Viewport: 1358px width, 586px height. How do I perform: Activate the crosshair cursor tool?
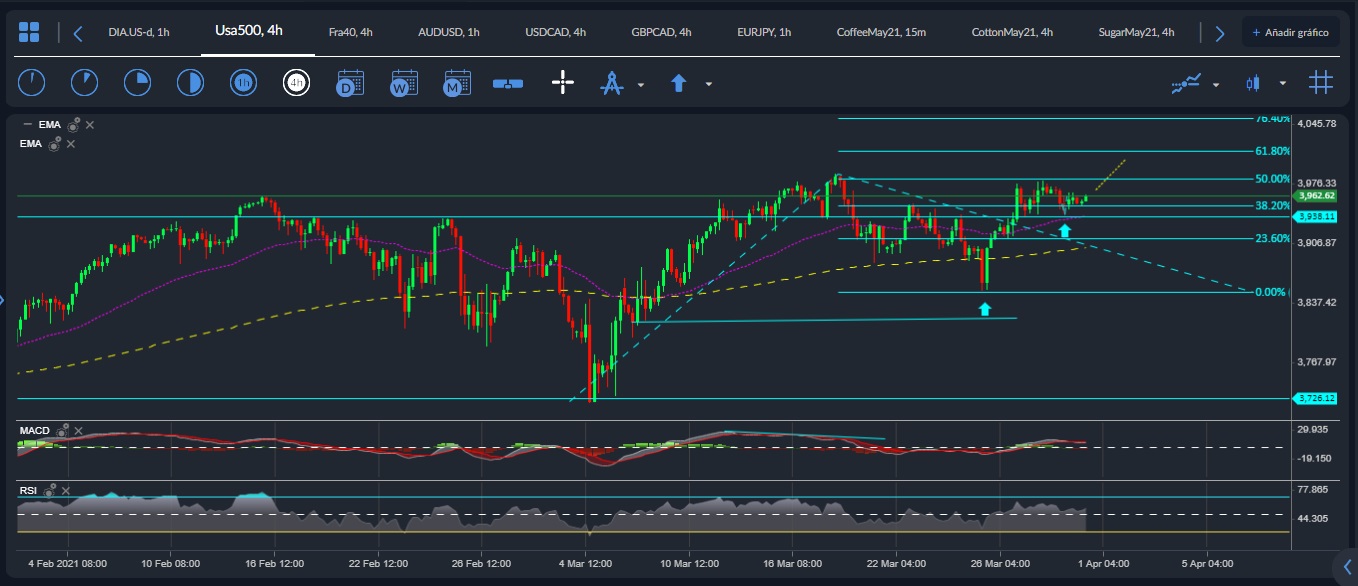pos(563,83)
